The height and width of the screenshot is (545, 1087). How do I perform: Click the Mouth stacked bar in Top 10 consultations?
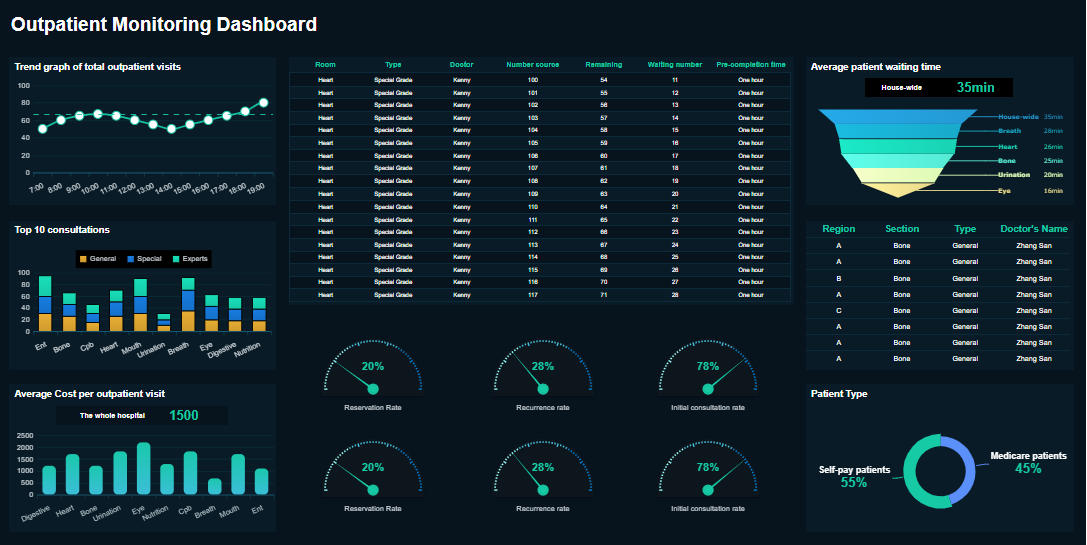pyautogui.click(x=140, y=305)
